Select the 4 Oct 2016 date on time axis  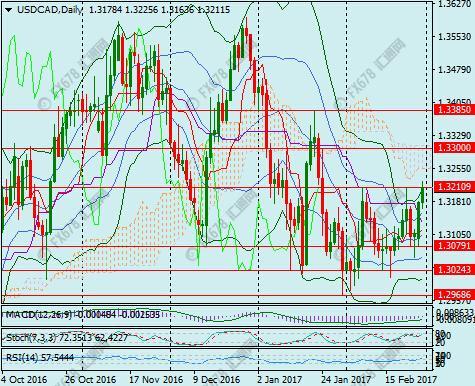[x=24, y=380]
